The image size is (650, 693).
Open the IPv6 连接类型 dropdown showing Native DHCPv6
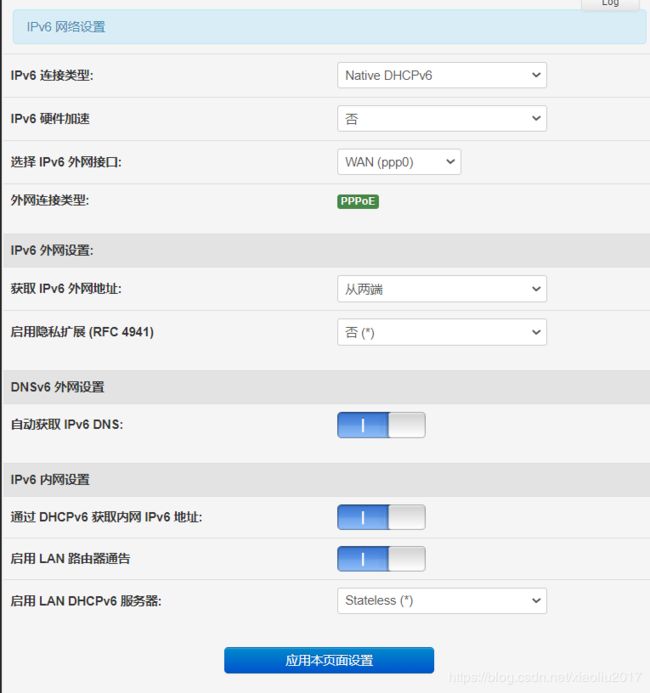point(442,75)
